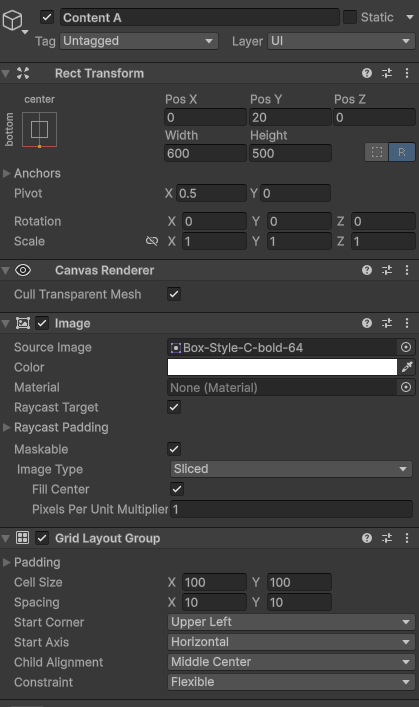
Task: Expand the Padding foldout
Action: point(6,562)
